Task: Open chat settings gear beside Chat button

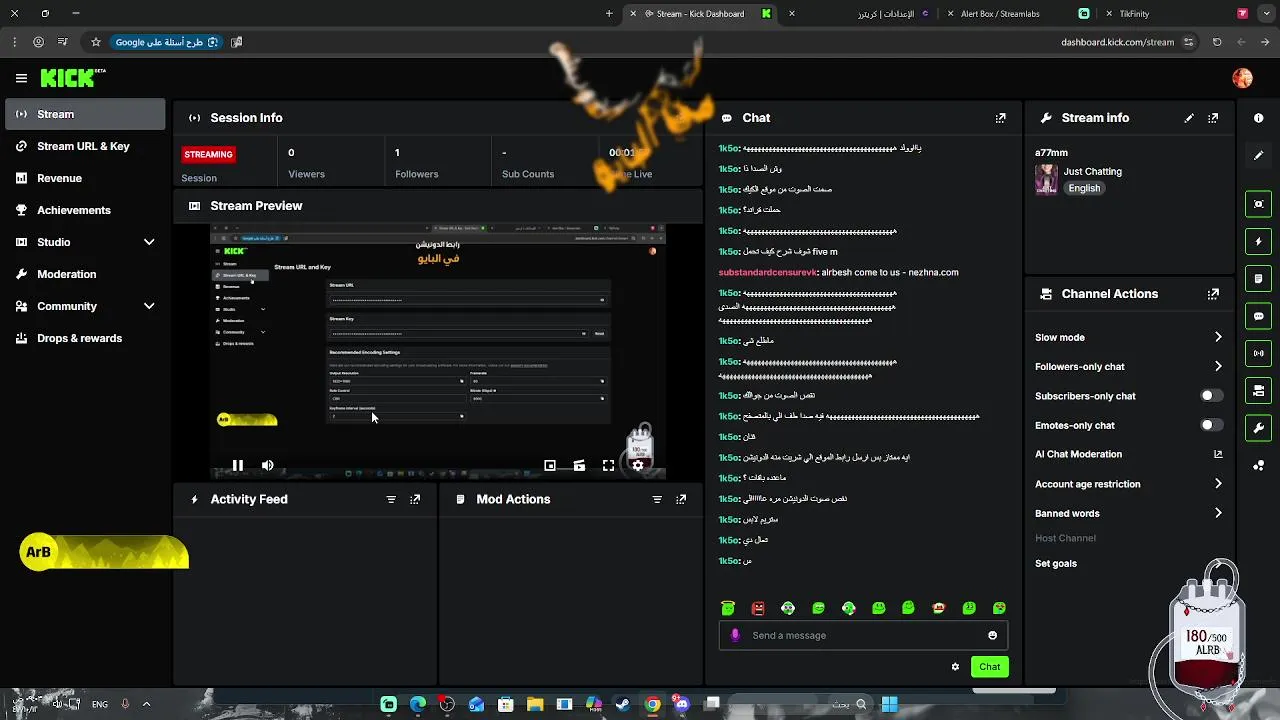Action: coord(955,667)
